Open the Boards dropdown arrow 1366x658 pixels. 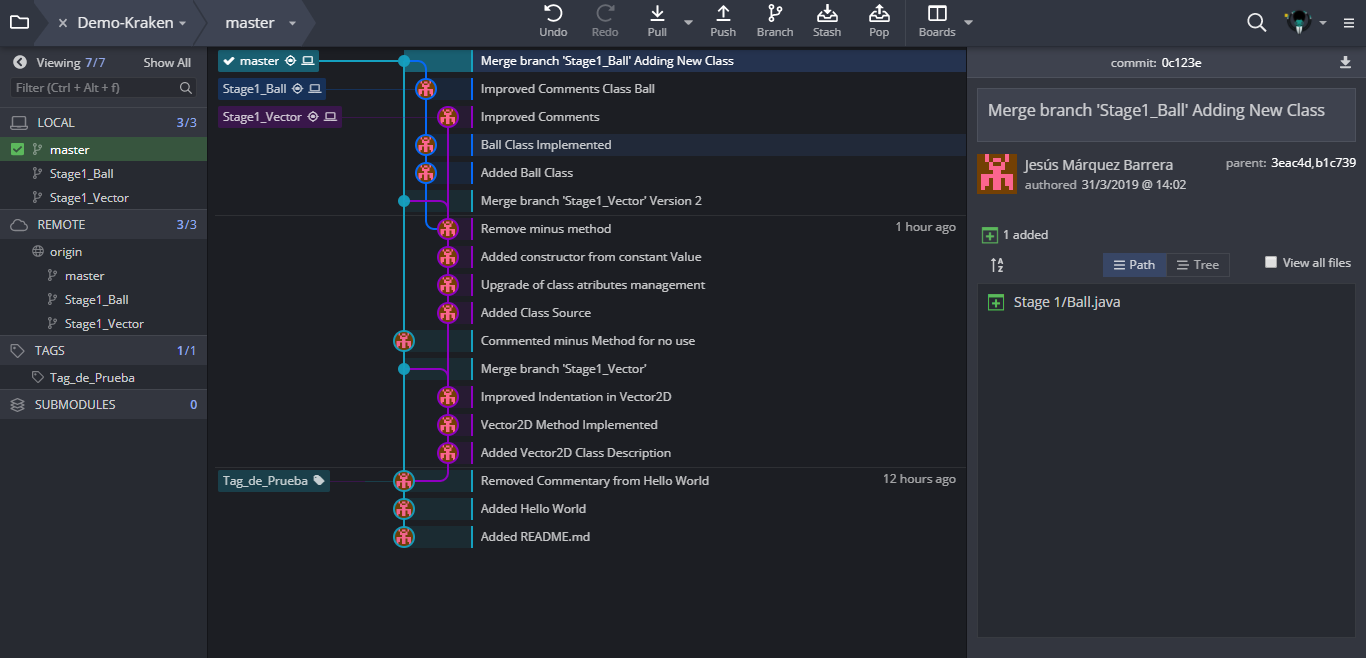point(968,22)
